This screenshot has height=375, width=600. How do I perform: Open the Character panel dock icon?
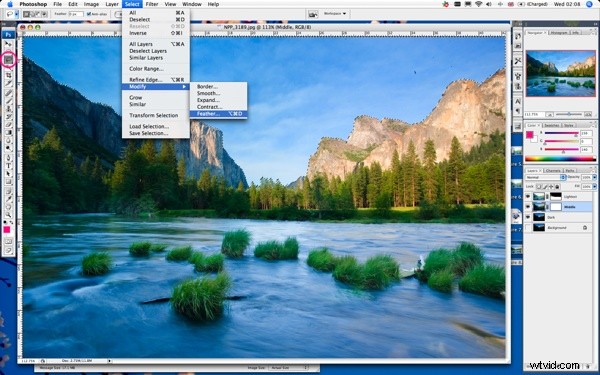pos(518,101)
